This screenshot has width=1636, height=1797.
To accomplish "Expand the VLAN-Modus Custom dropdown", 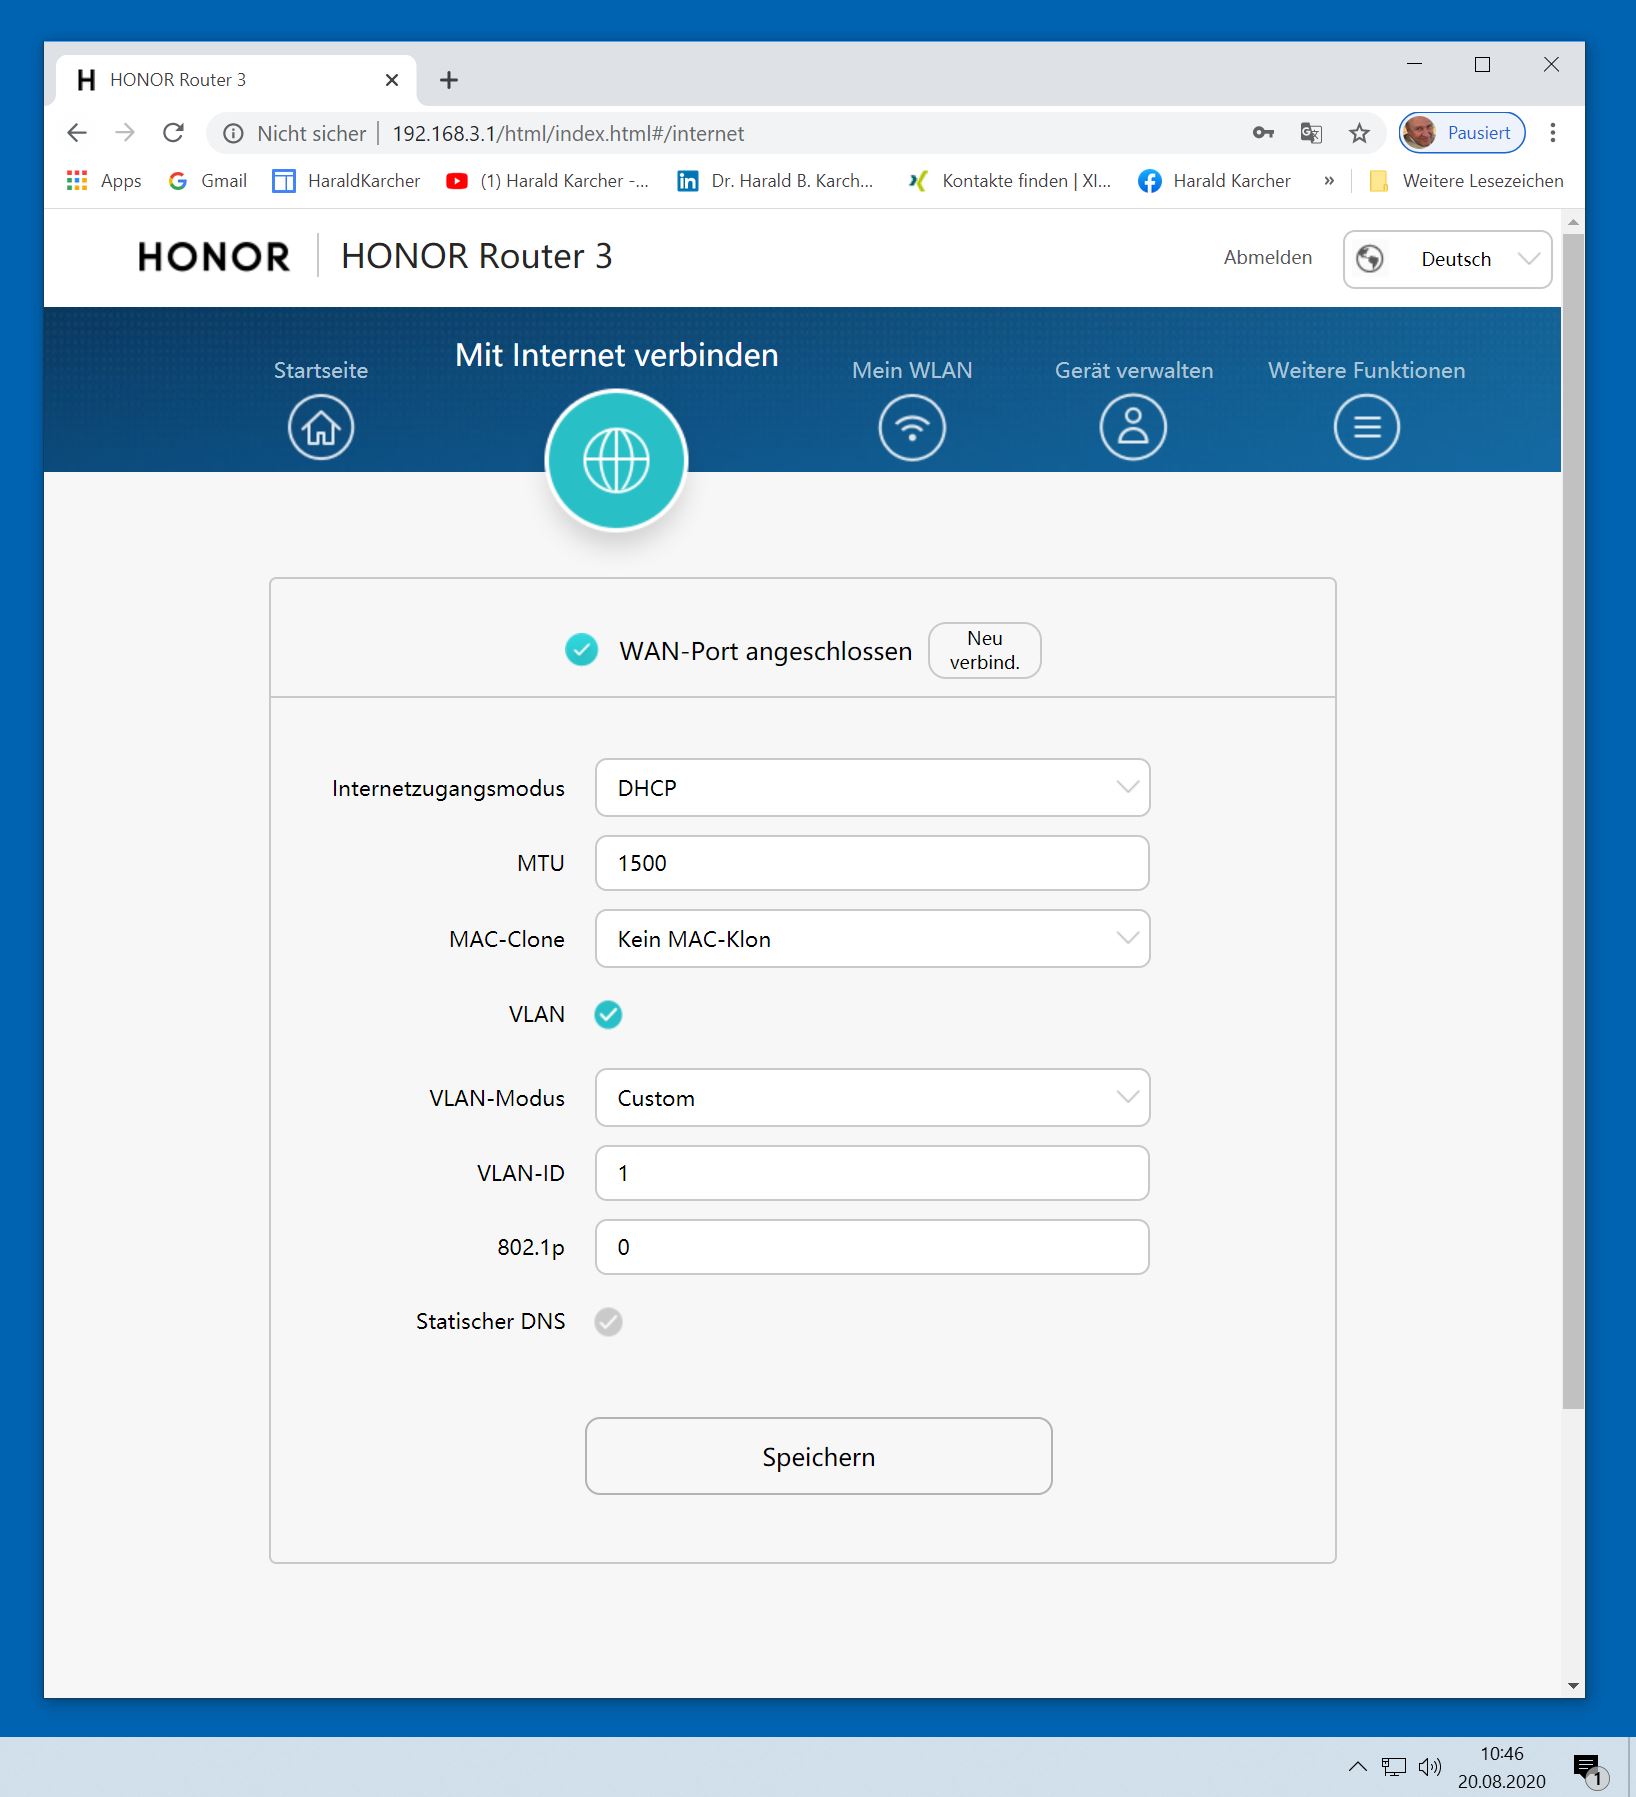I will [872, 1098].
